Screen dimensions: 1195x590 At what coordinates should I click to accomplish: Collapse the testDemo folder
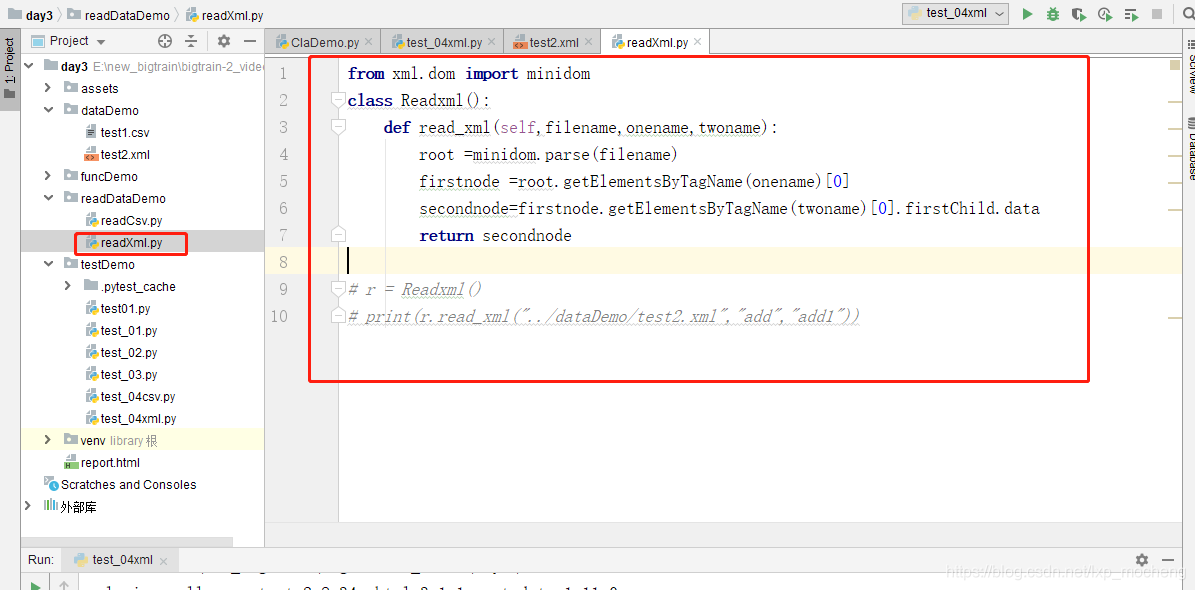pyautogui.click(x=47, y=265)
